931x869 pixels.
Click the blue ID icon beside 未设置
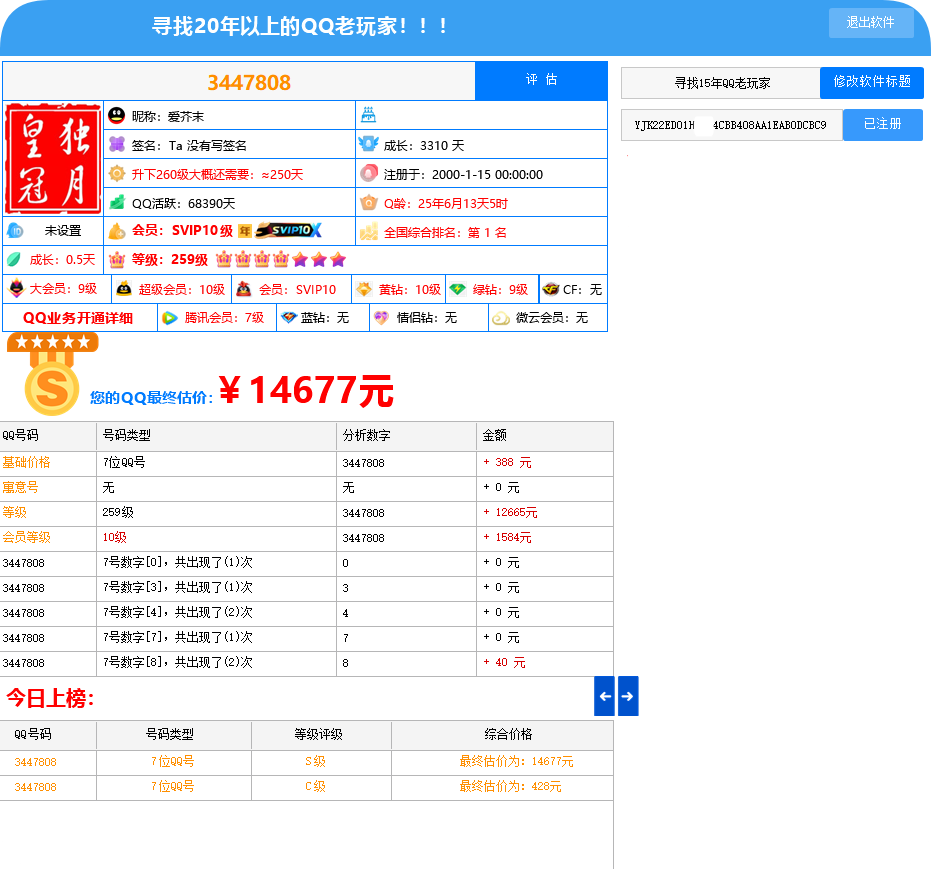15,231
